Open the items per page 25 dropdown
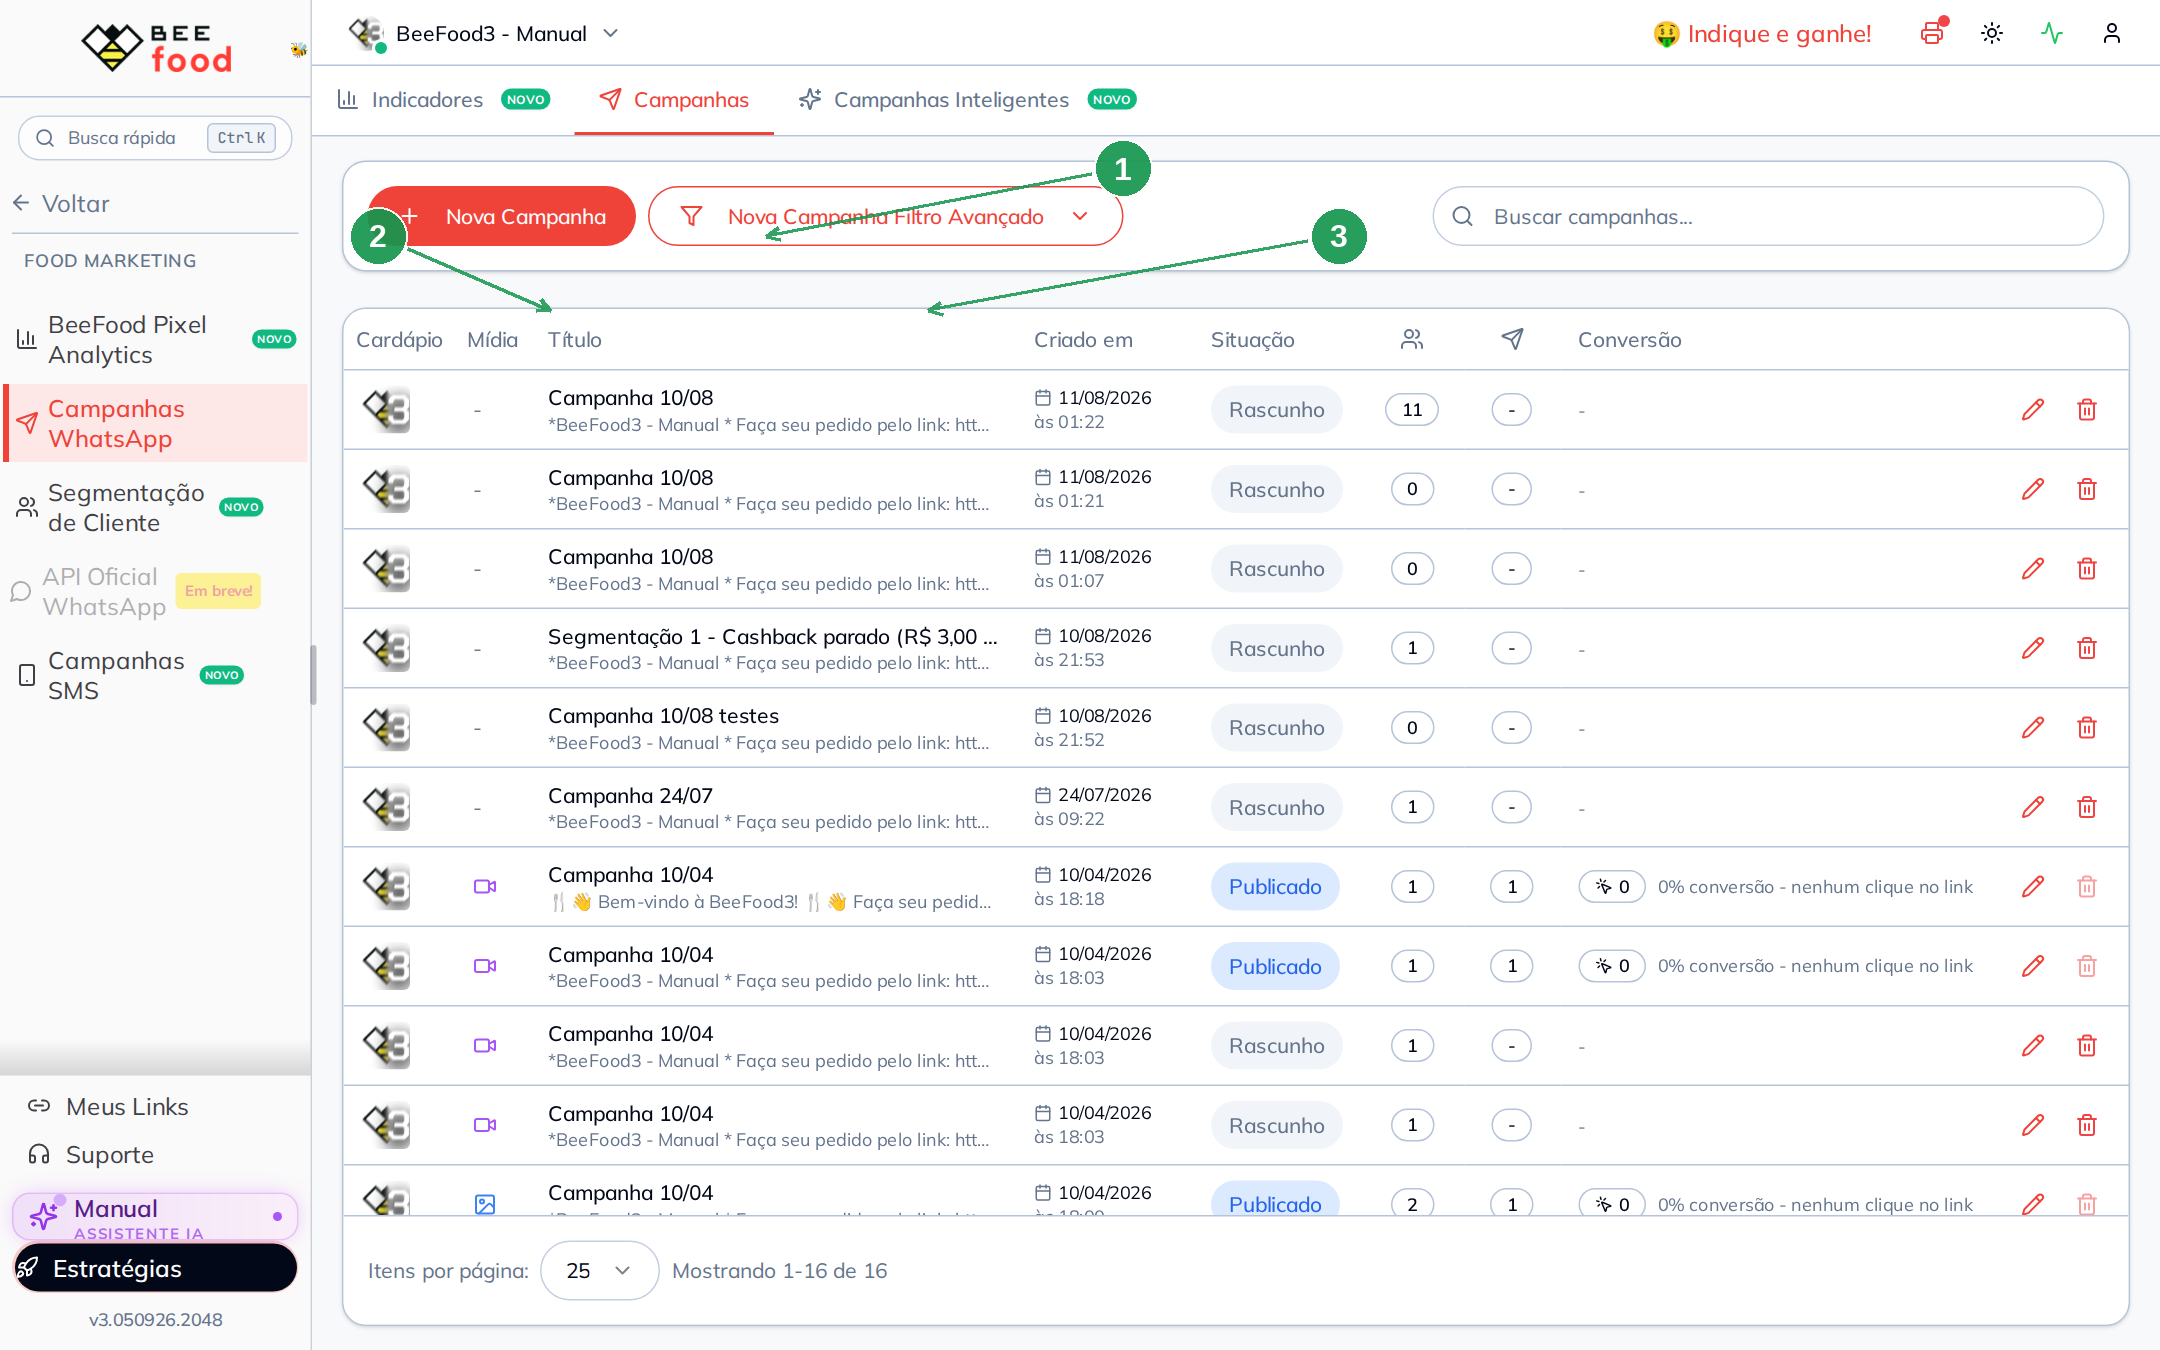This screenshot has width=2160, height=1350. pos(599,1270)
